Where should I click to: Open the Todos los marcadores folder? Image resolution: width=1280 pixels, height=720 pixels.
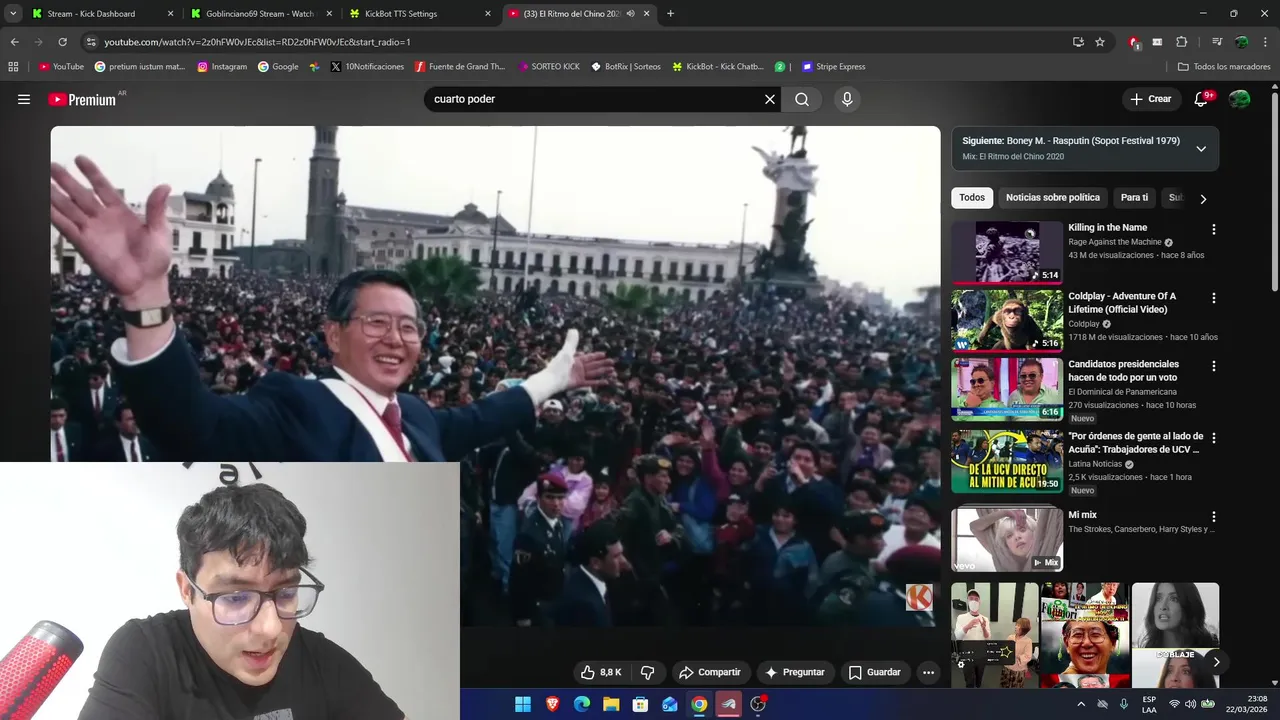[x=1224, y=67]
